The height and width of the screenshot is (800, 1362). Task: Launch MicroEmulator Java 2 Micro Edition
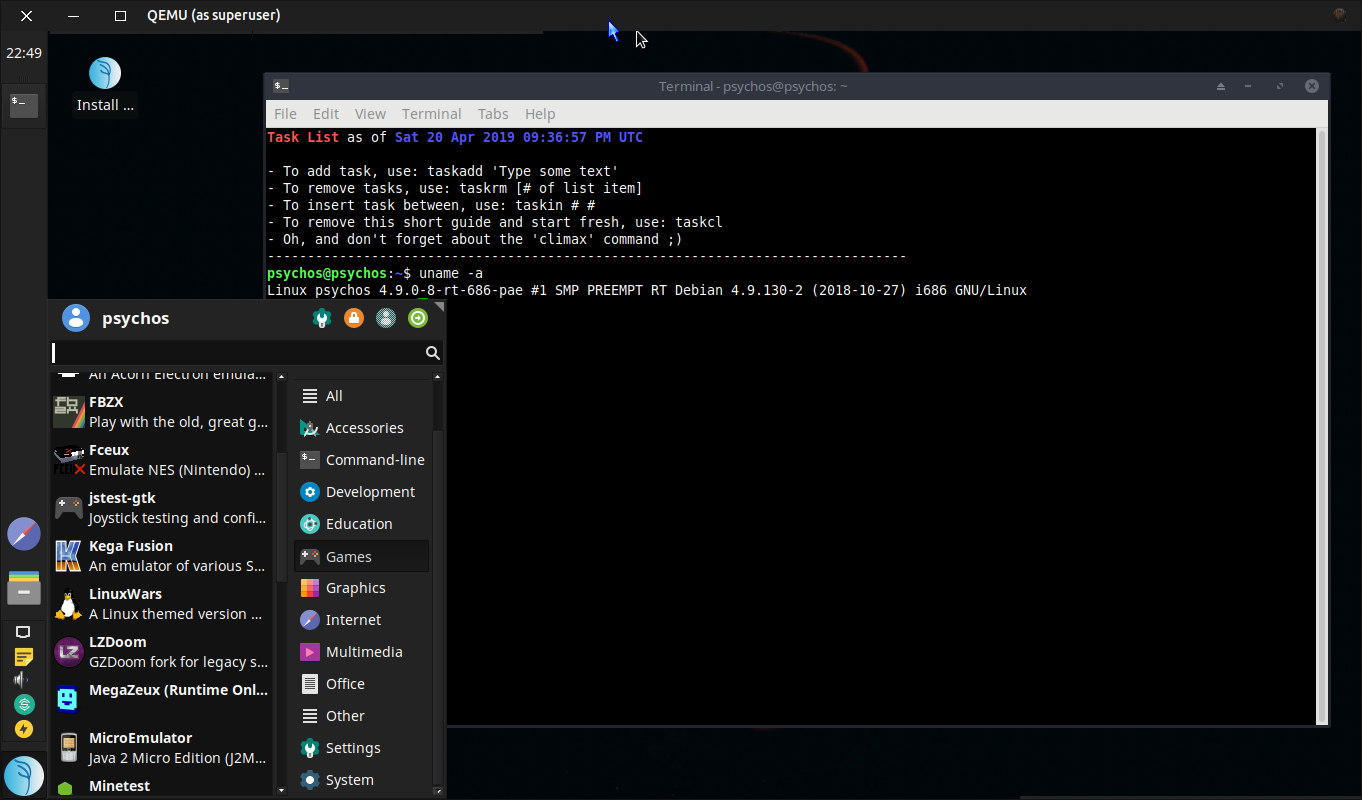(x=160, y=748)
